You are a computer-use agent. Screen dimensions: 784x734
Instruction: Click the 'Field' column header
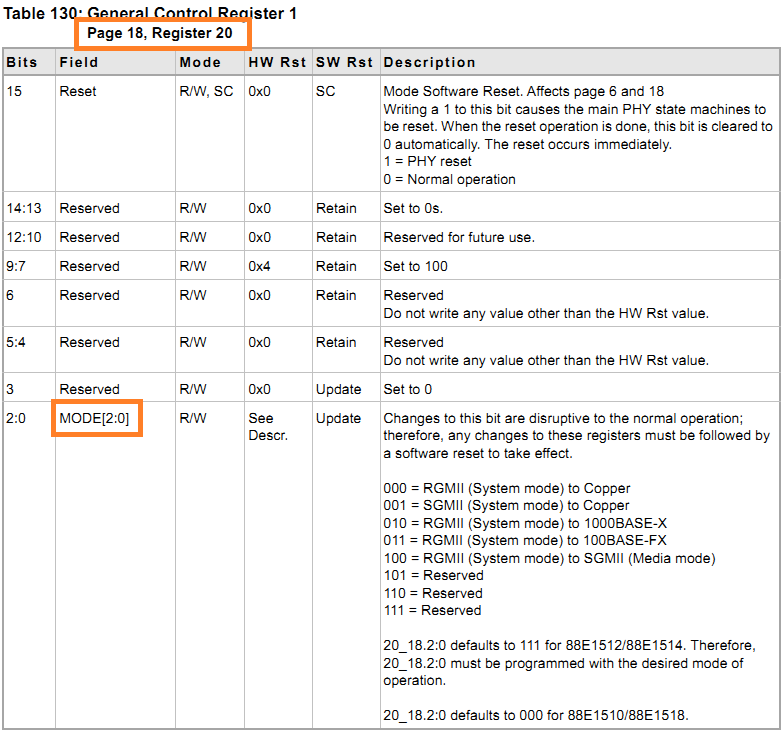coord(78,62)
